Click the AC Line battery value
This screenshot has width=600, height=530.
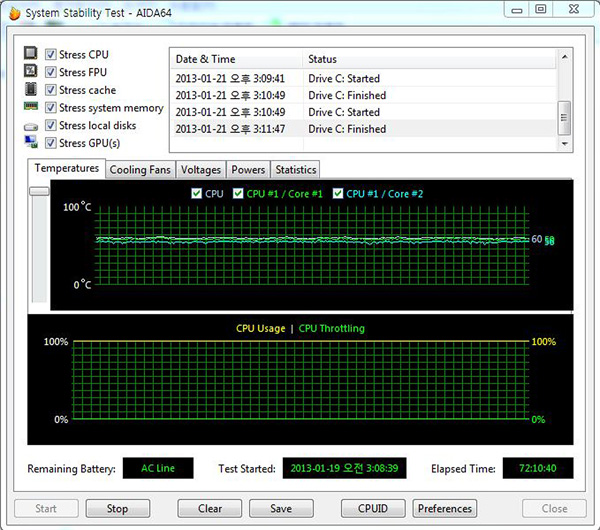(x=158, y=468)
